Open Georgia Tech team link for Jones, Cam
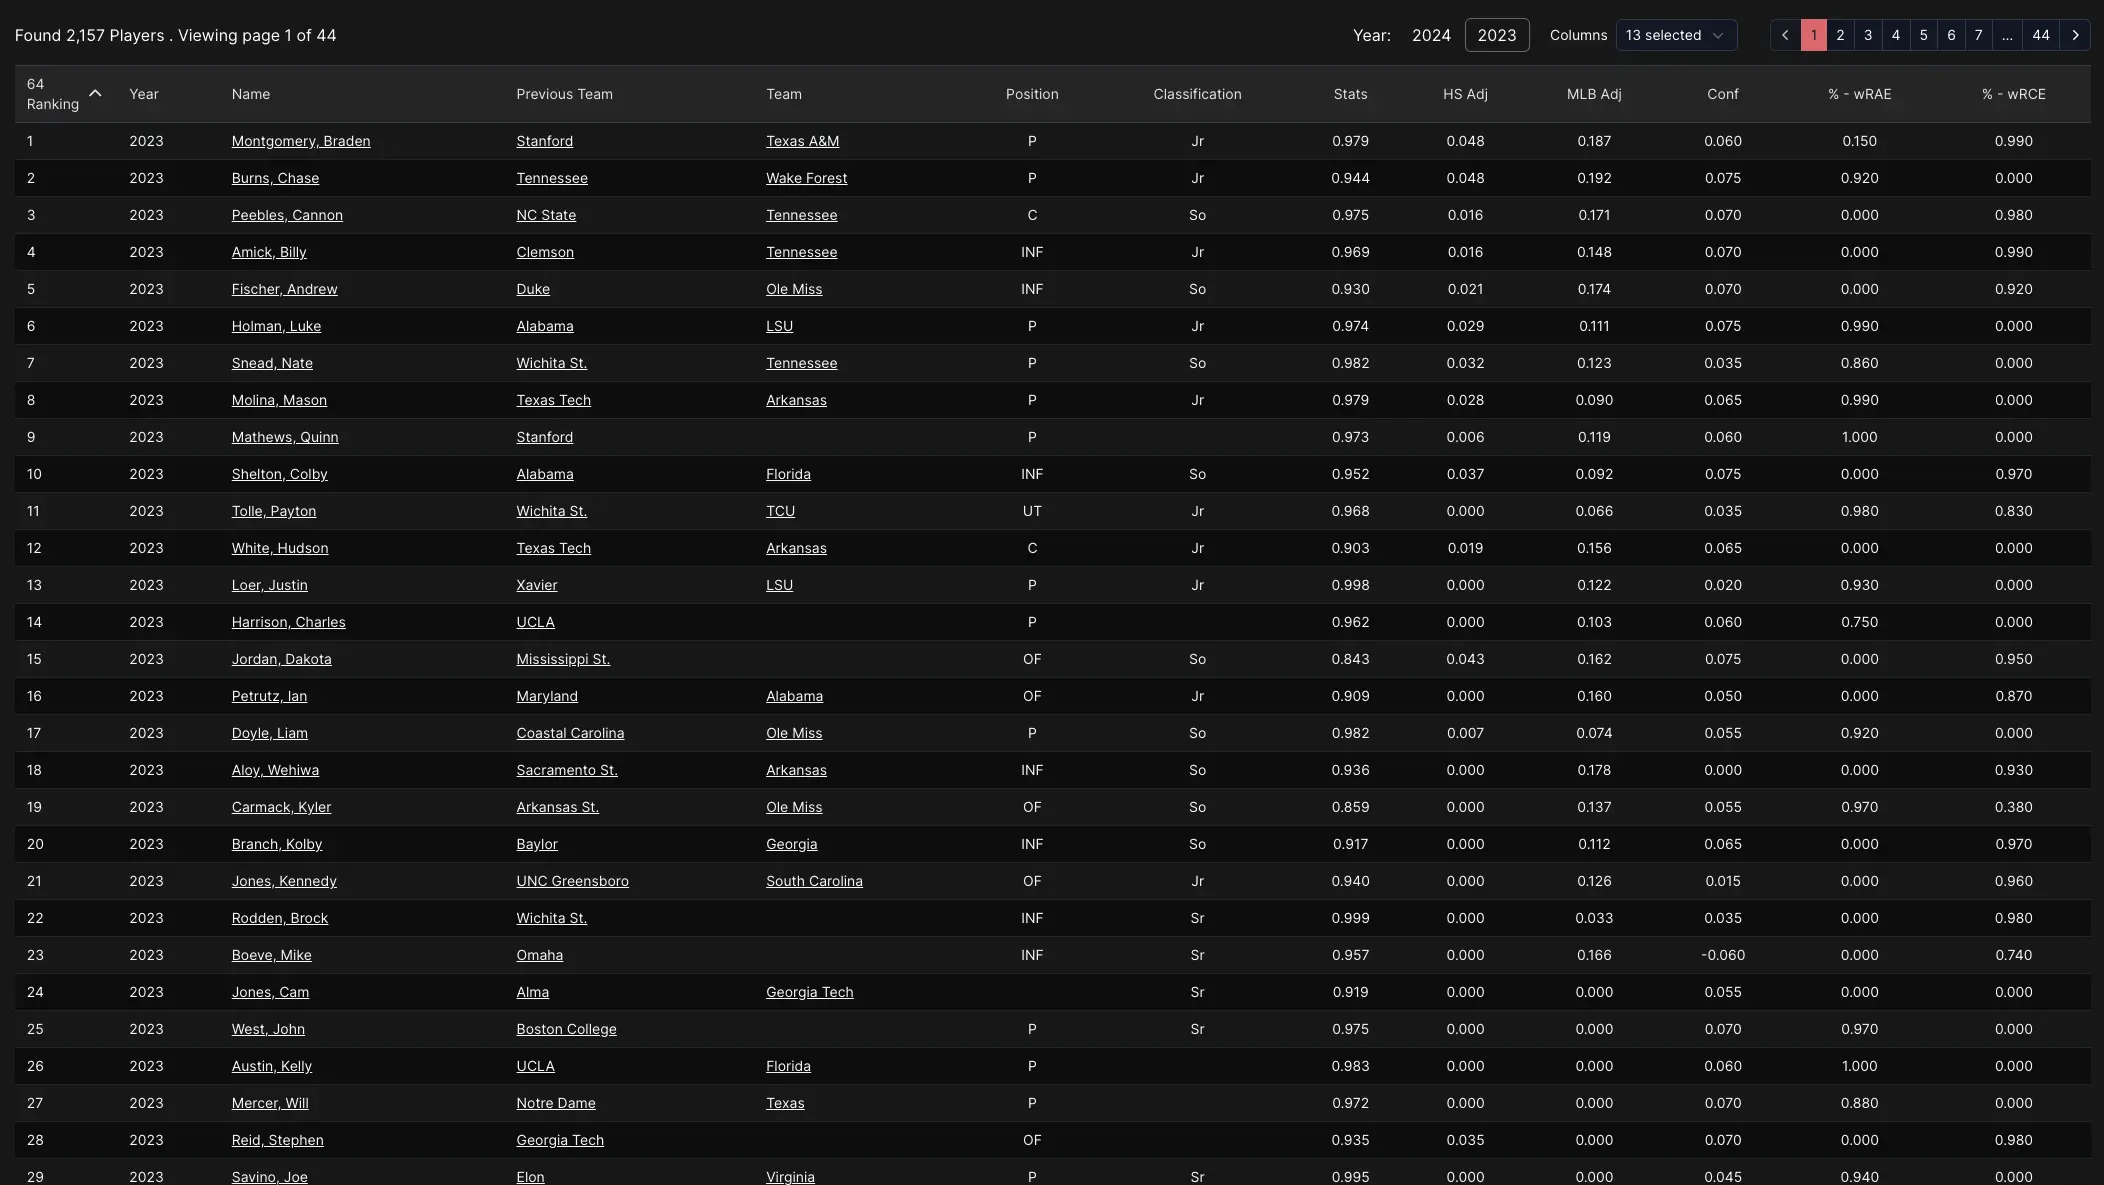 click(810, 992)
